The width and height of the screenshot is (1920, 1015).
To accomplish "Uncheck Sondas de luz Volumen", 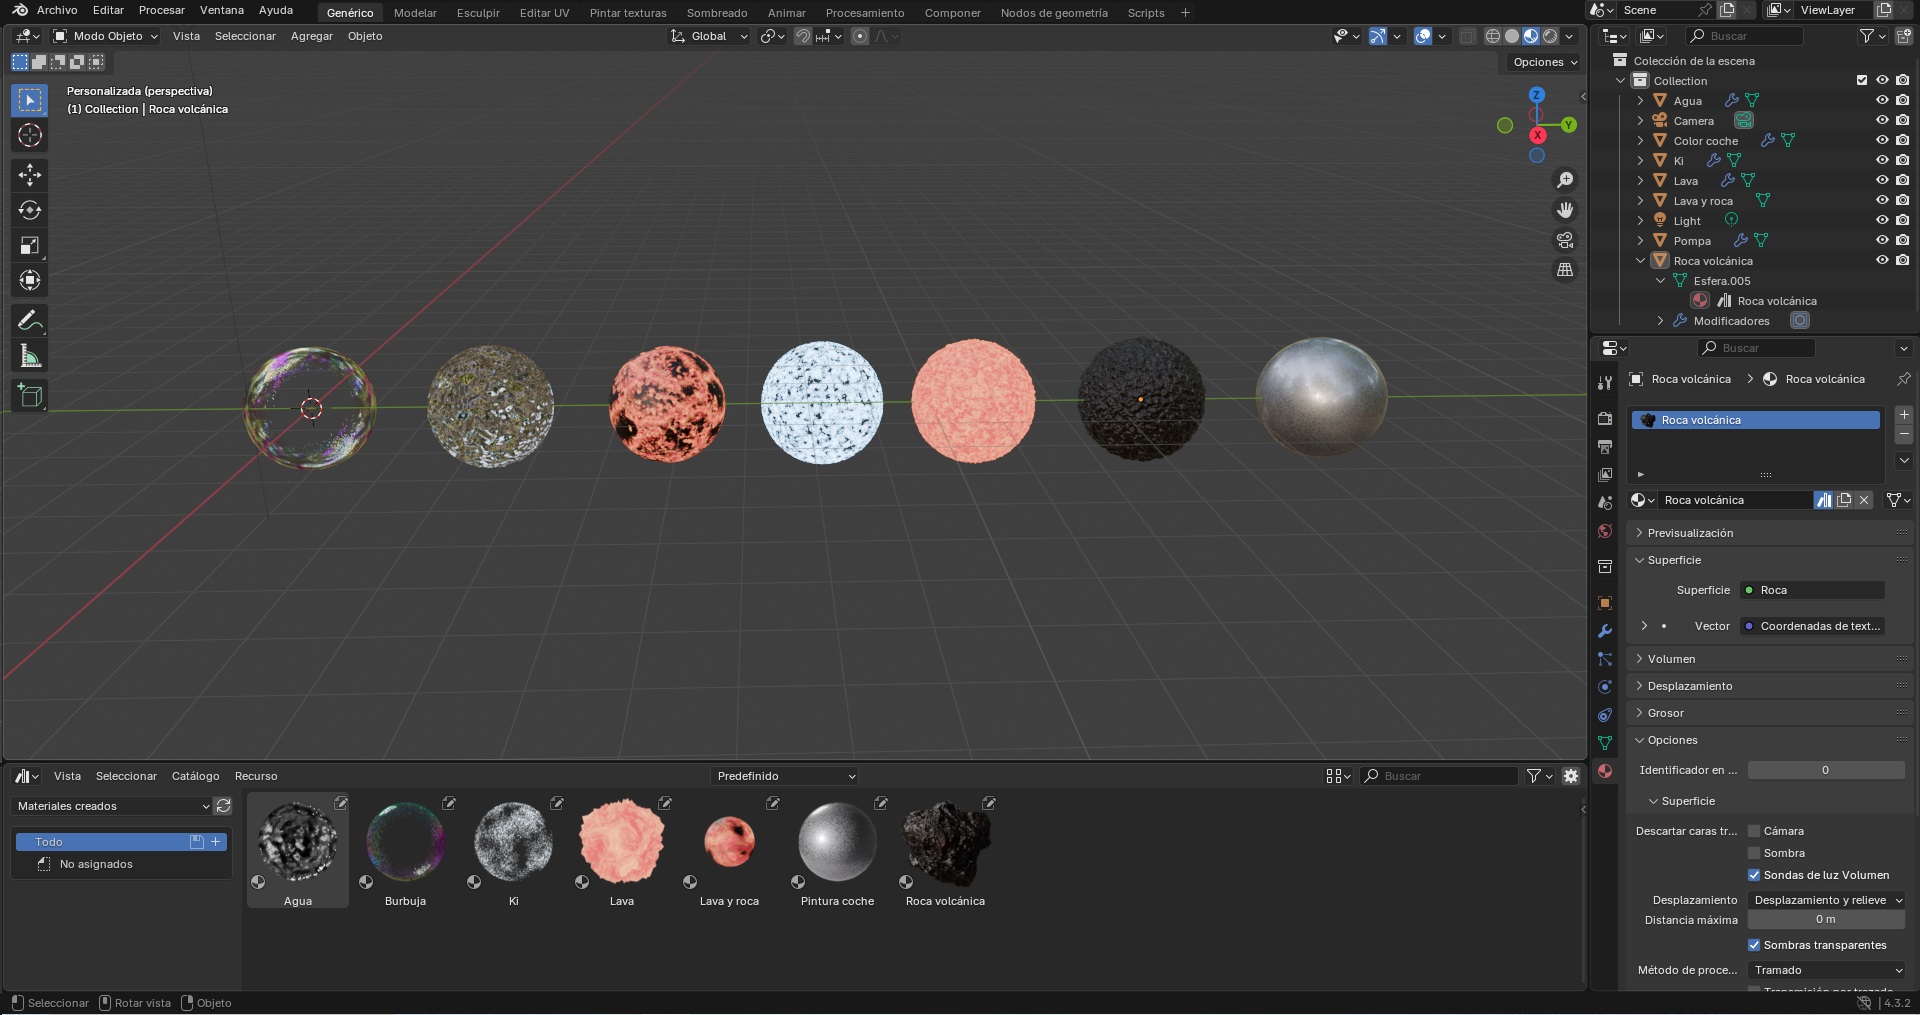I will click(x=1754, y=875).
